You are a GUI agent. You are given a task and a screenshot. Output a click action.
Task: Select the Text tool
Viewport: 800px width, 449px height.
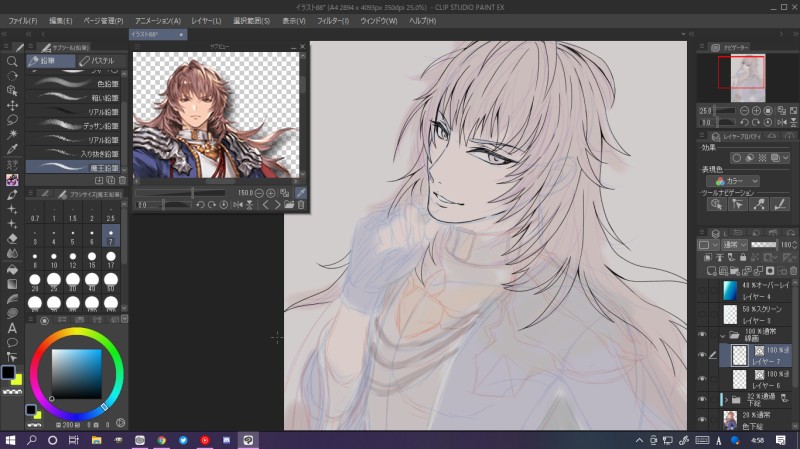tap(12, 328)
